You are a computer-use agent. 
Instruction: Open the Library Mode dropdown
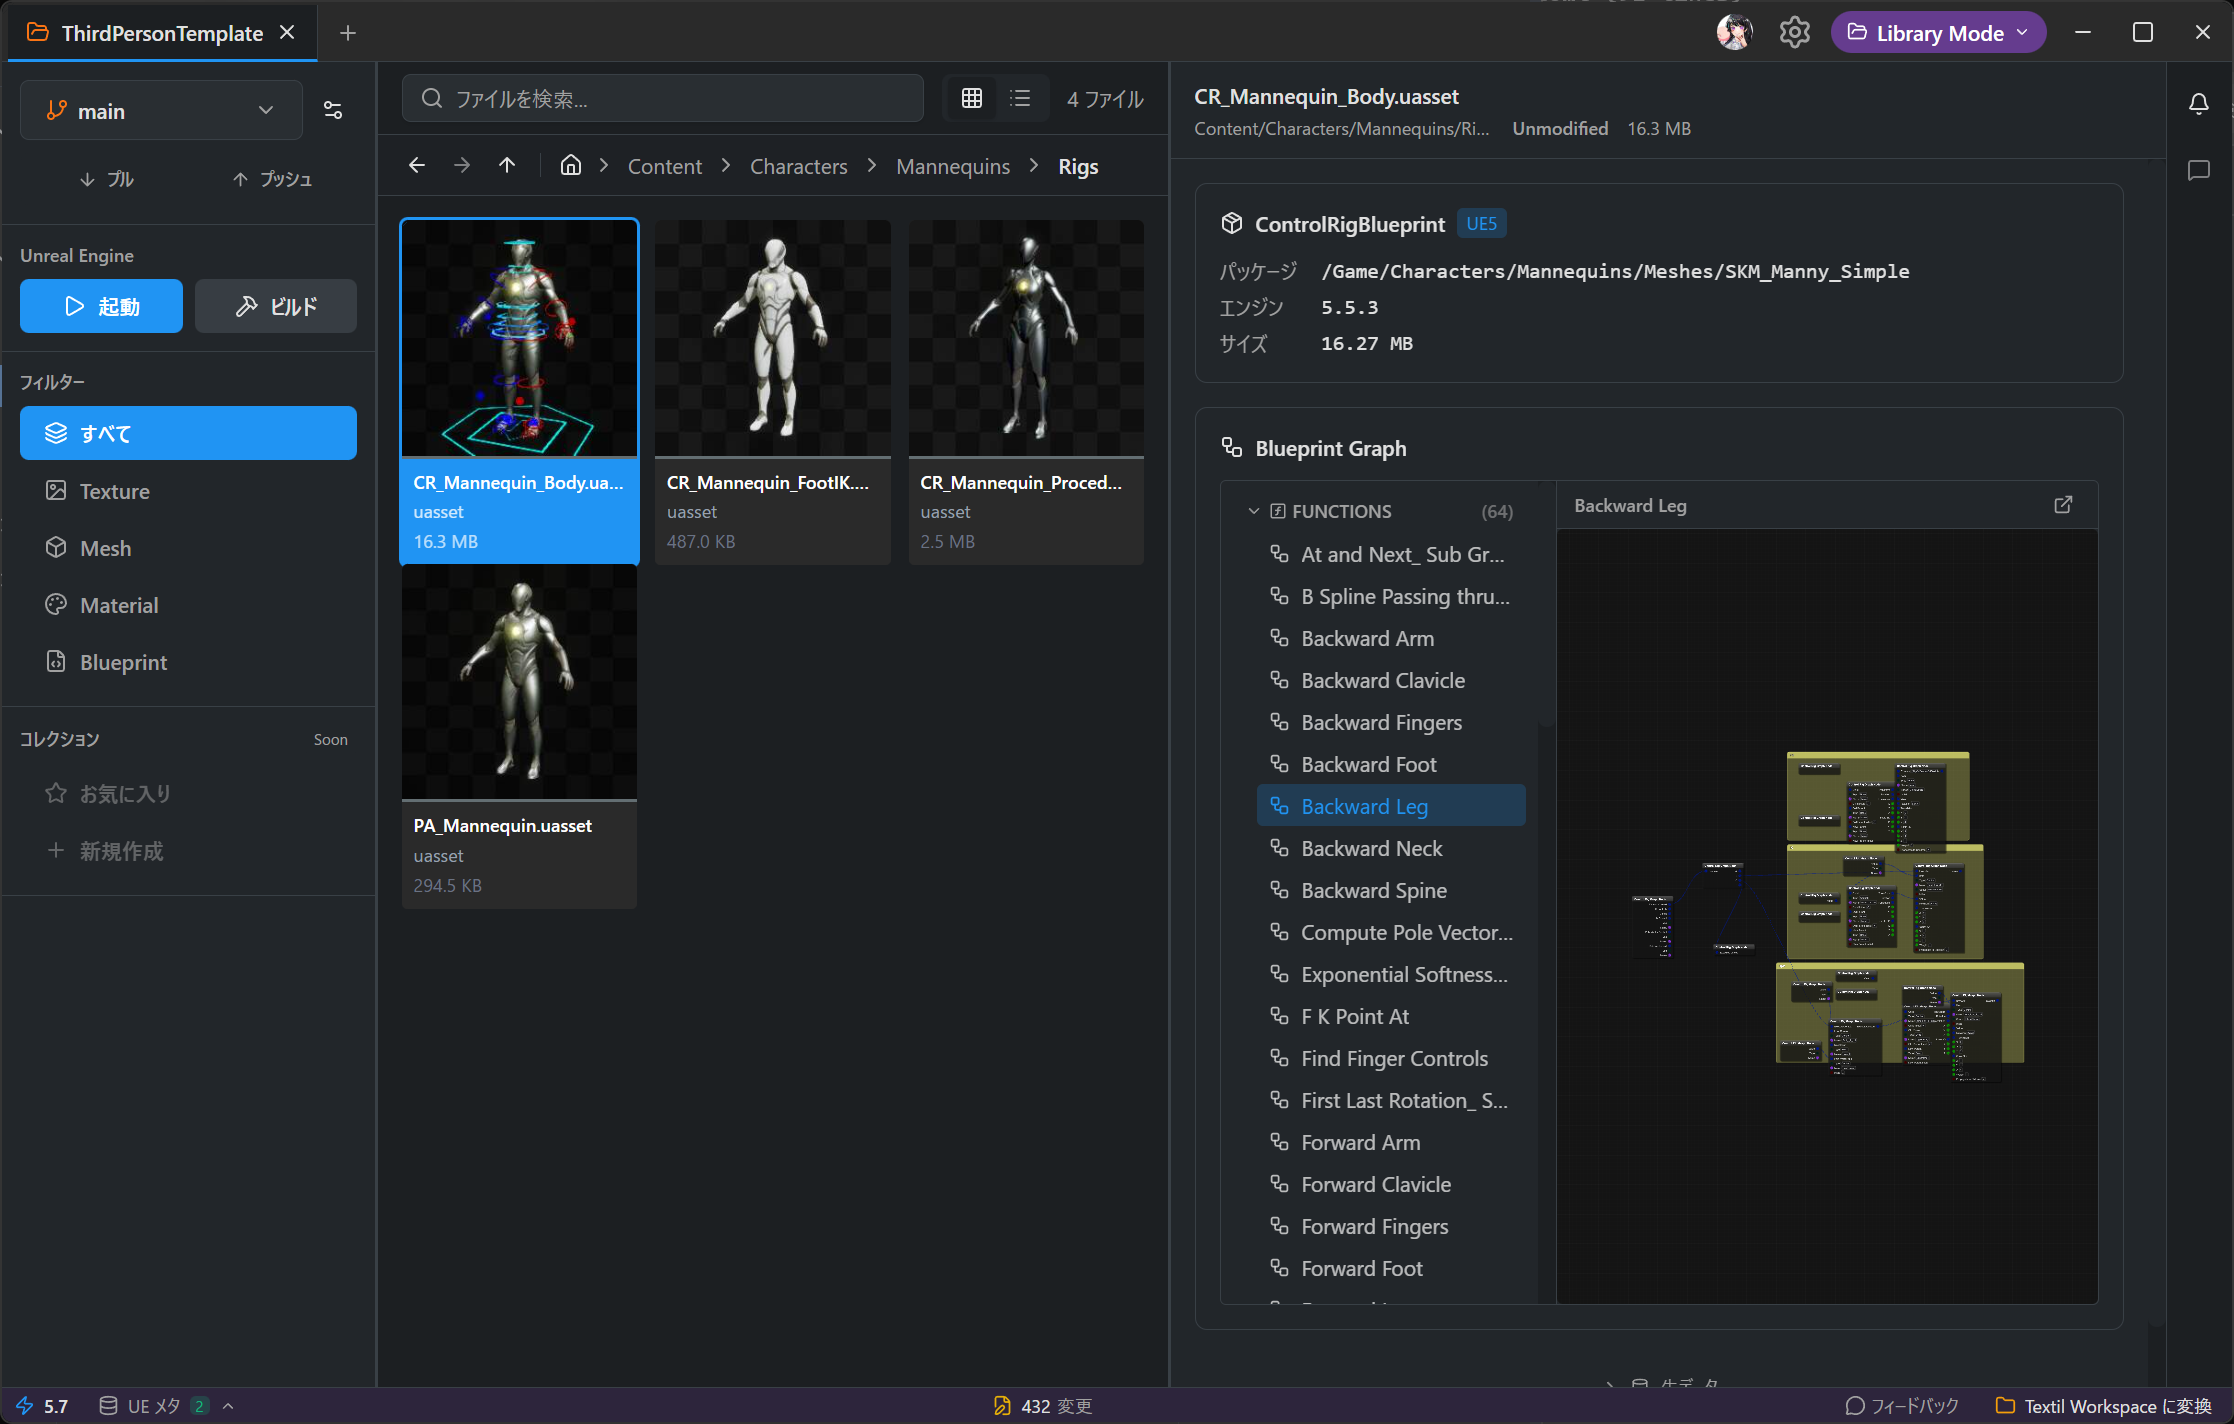point(1938,33)
